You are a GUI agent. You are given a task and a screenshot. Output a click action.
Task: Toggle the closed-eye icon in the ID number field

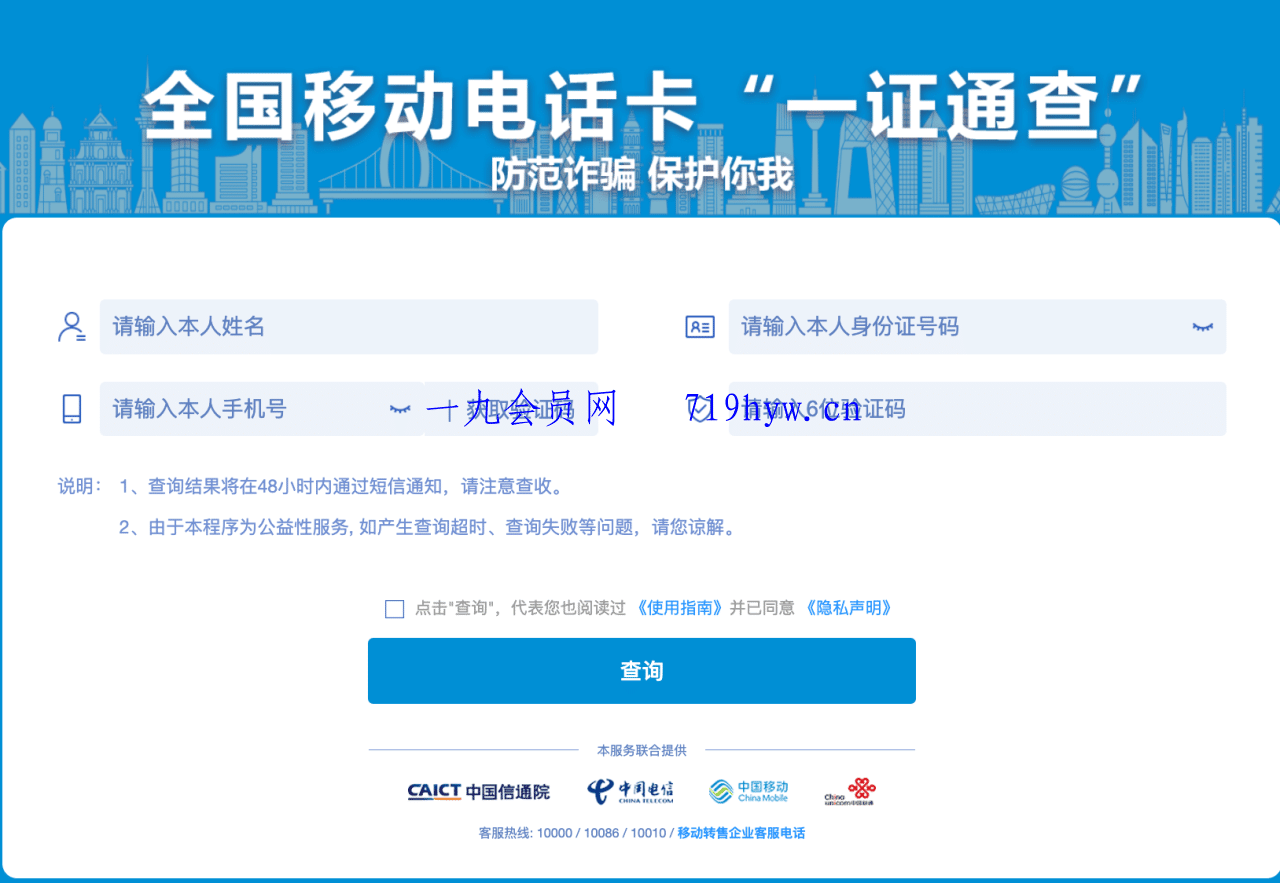[1205, 327]
